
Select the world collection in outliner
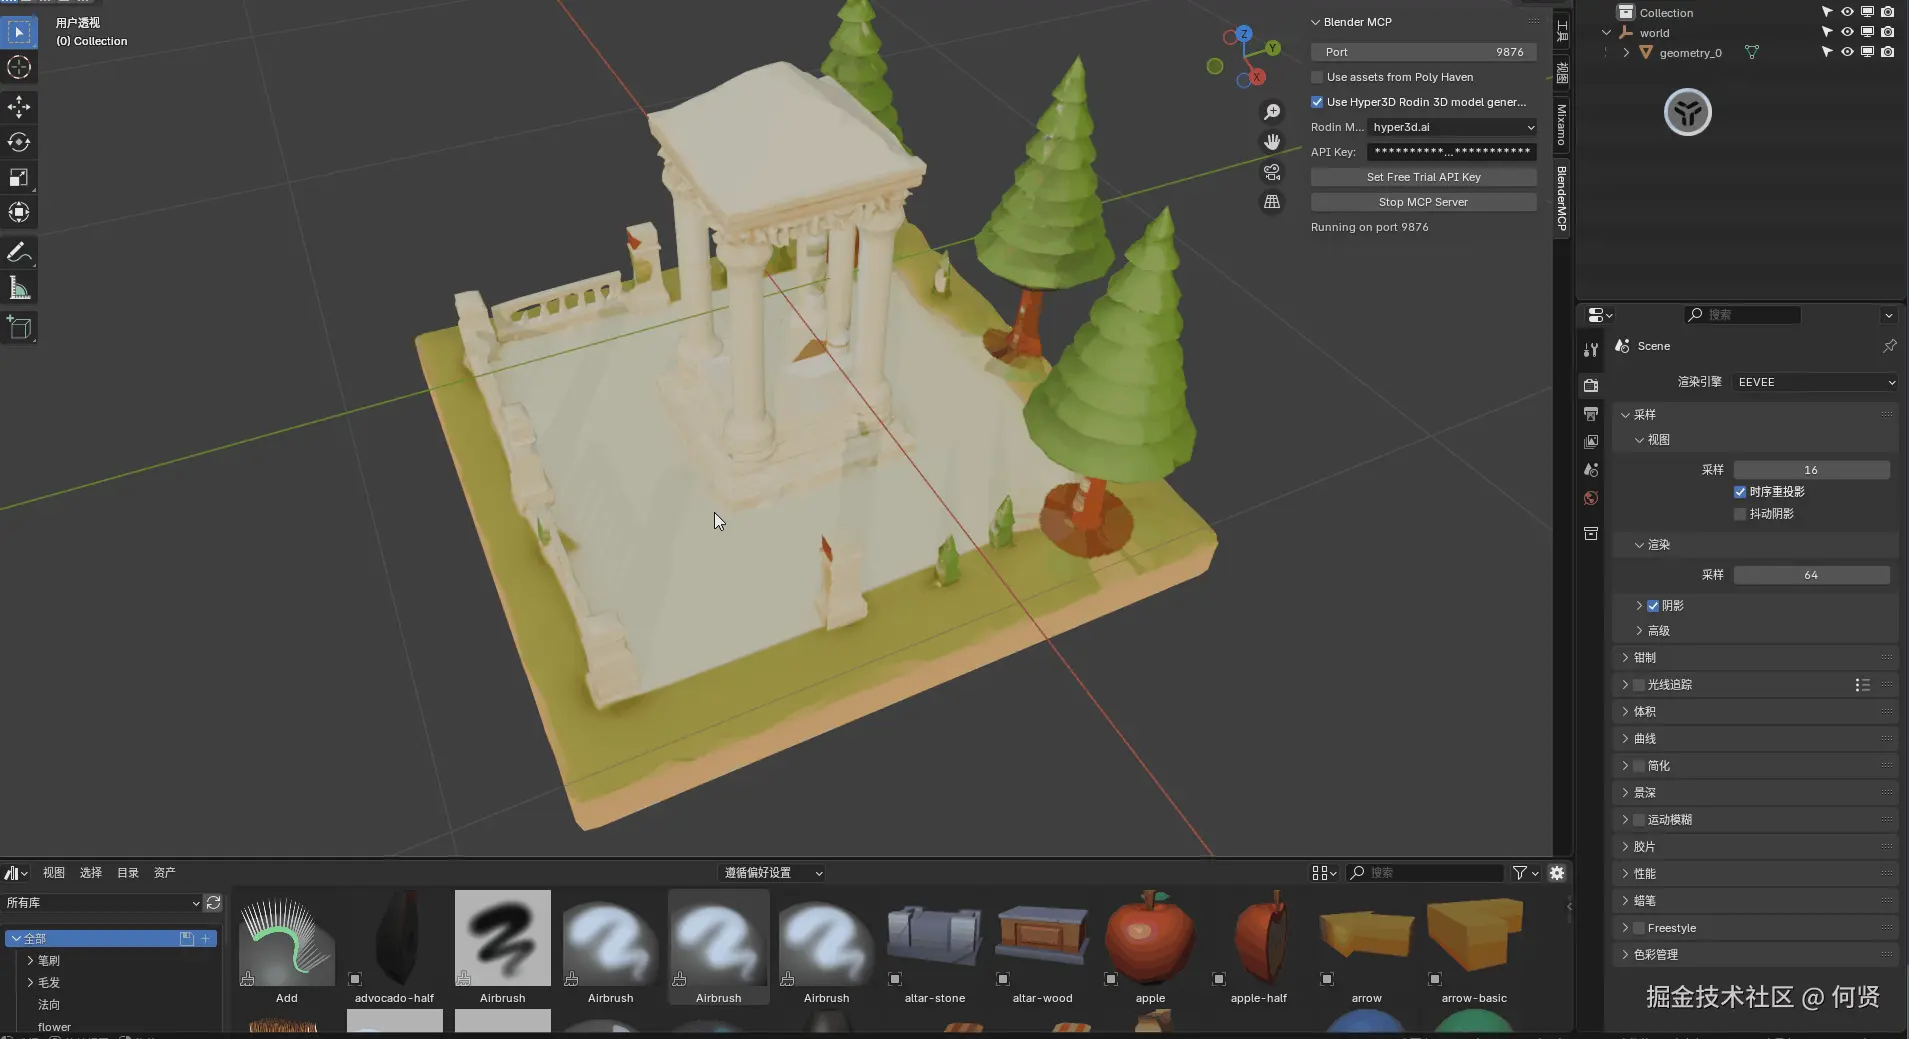tap(1654, 33)
